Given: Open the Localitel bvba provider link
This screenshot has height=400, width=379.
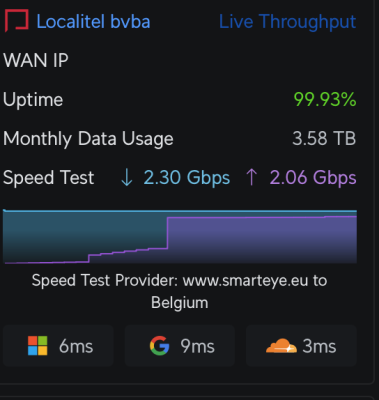Looking at the screenshot, I should (x=93, y=22).
